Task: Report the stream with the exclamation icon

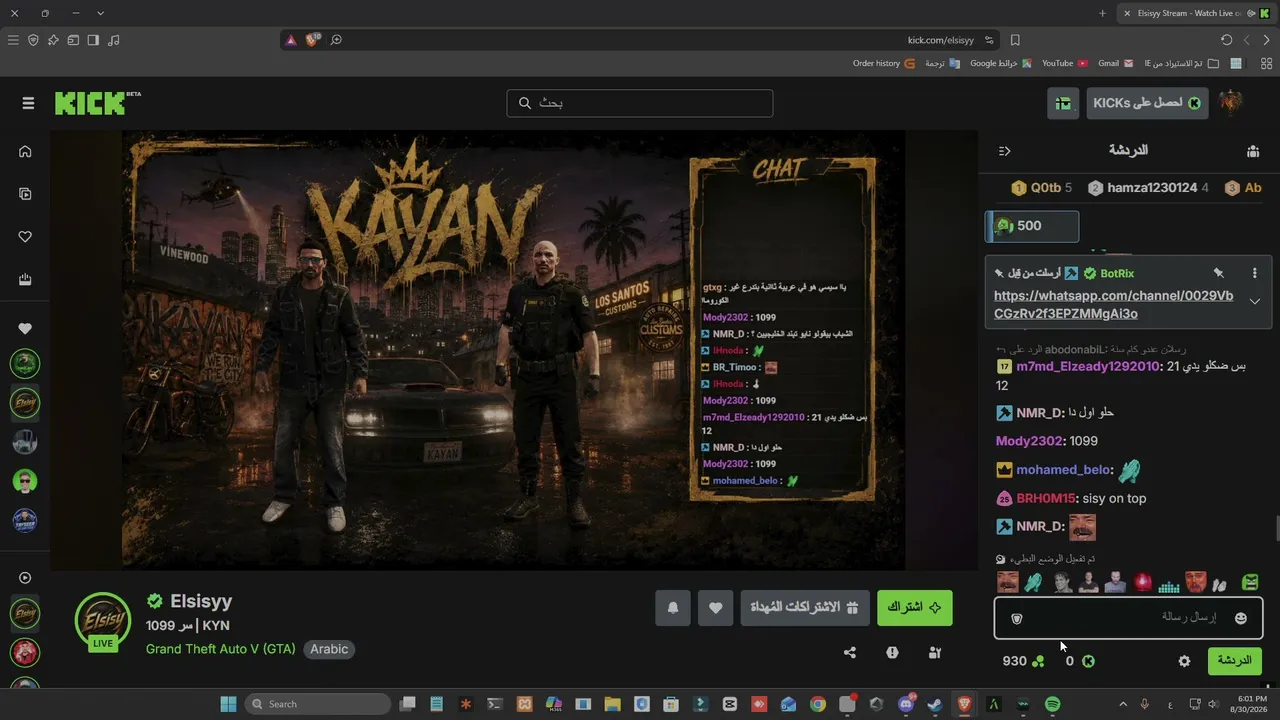Action: 892,653
